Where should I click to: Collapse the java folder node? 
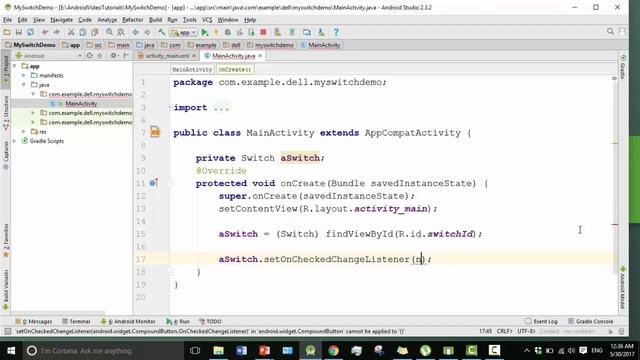[x=24, y=84]
